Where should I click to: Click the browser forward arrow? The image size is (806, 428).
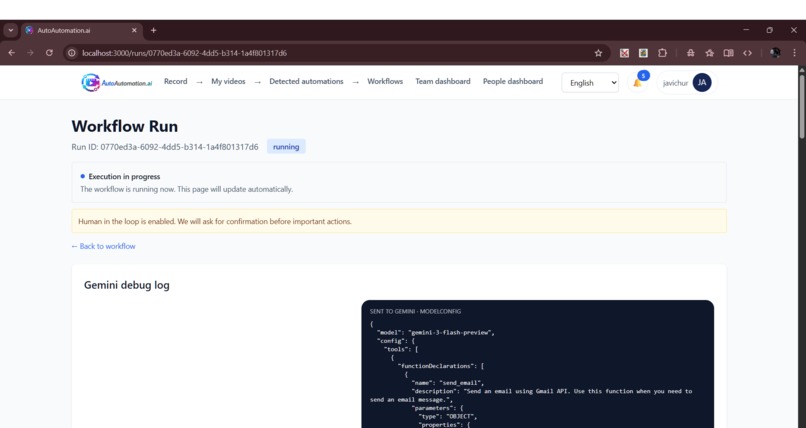pos(30,53)
